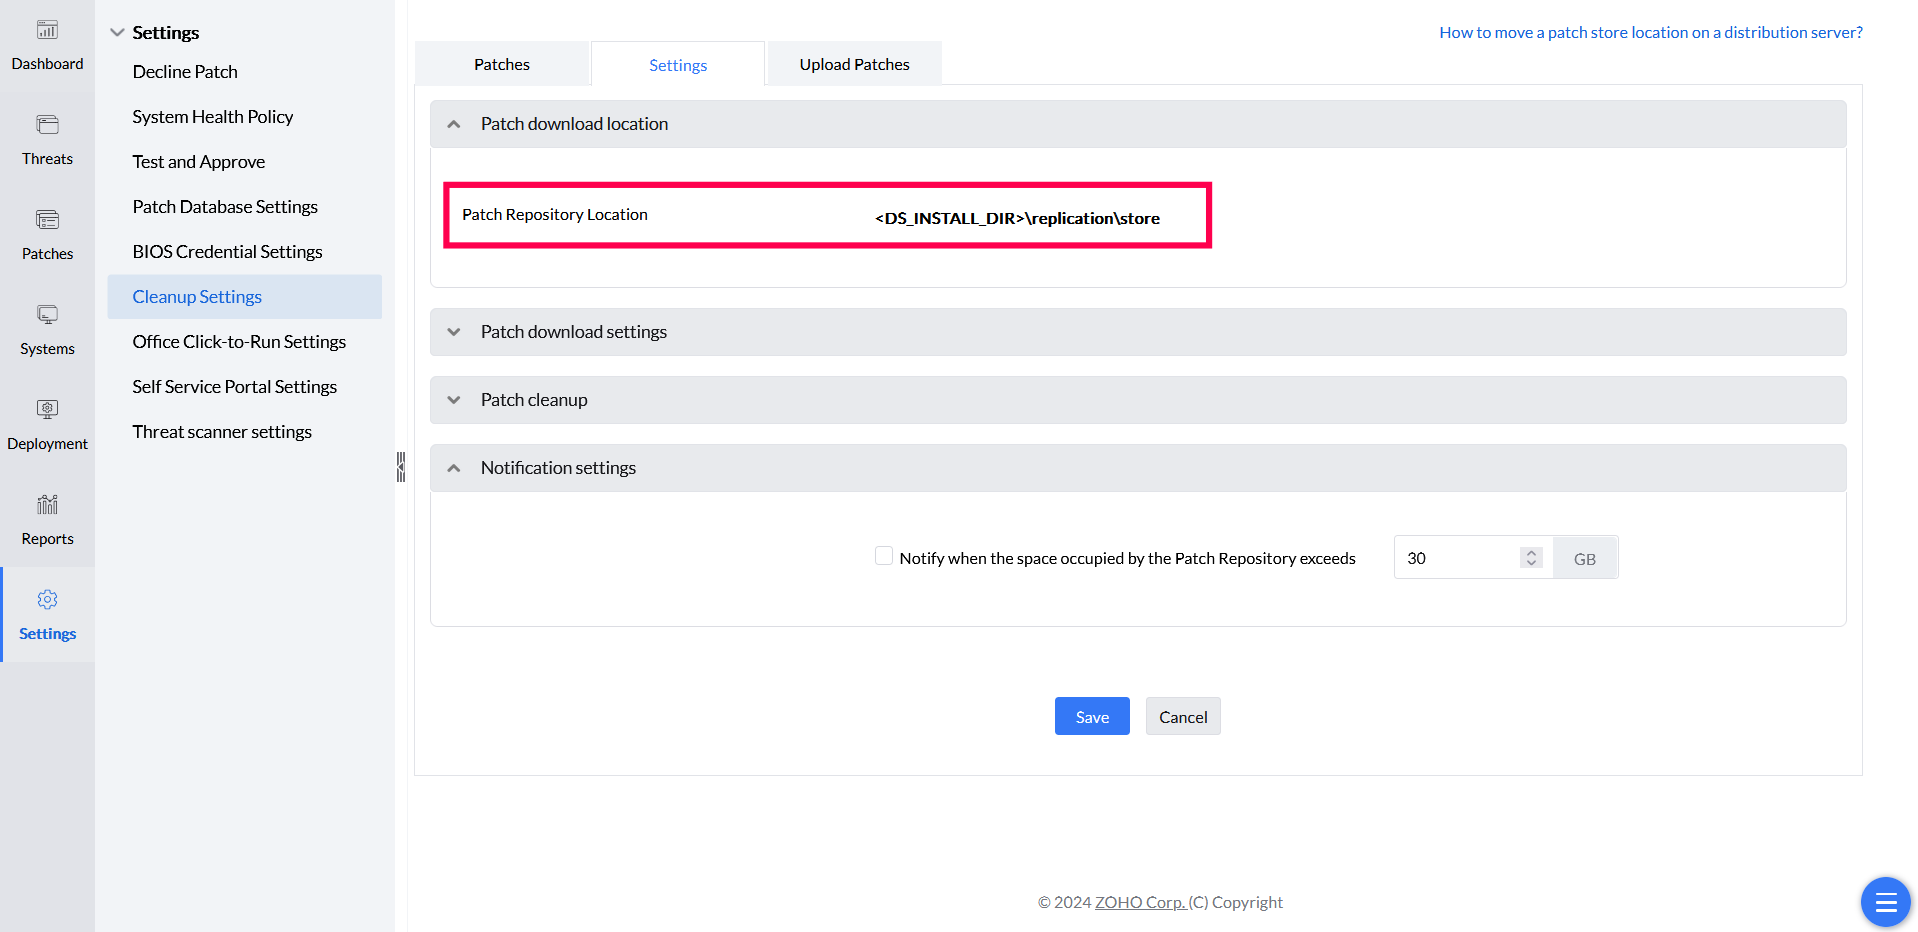1918x932 pixels.
Task: Navigate to Systems using the sidebar icon
Action: [x=47, y=330]
